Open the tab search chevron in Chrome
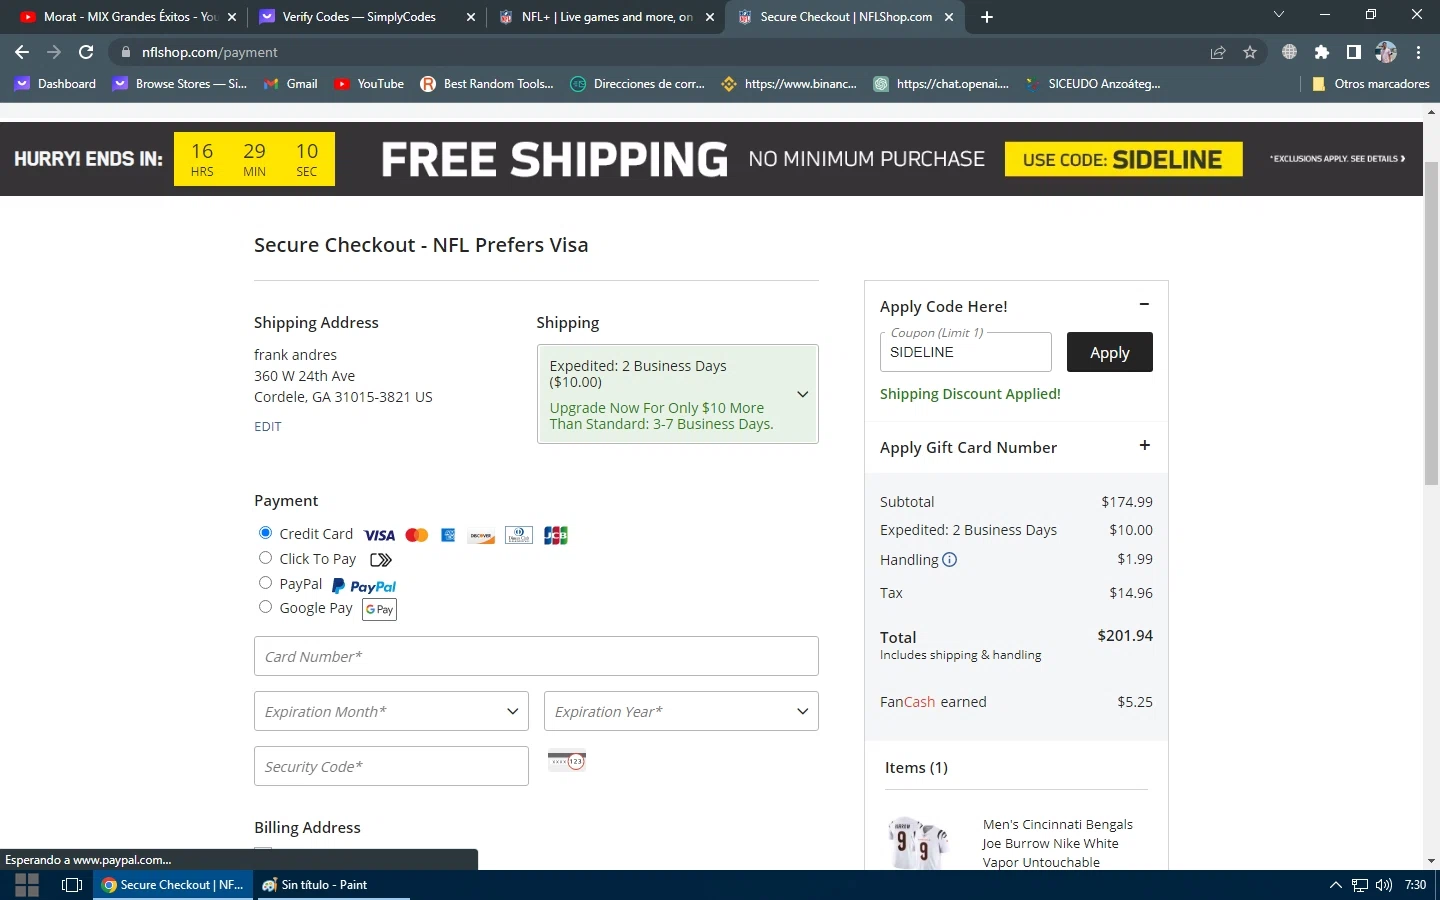The height and width of the screenshot is (900, 1440). click(x=1278, y=15)
